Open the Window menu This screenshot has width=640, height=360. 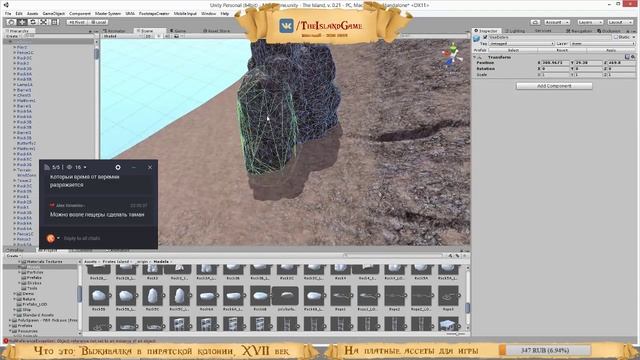coord(209,13)
